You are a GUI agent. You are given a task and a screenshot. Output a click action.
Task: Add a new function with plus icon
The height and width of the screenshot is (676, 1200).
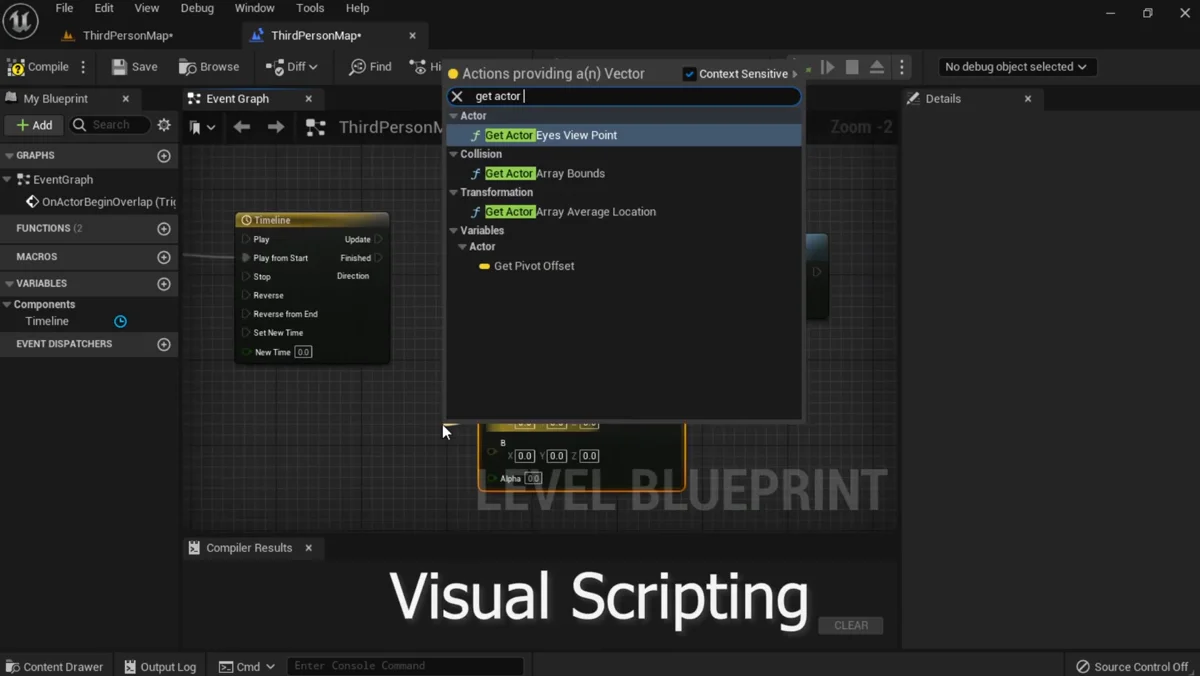point(164,229)
